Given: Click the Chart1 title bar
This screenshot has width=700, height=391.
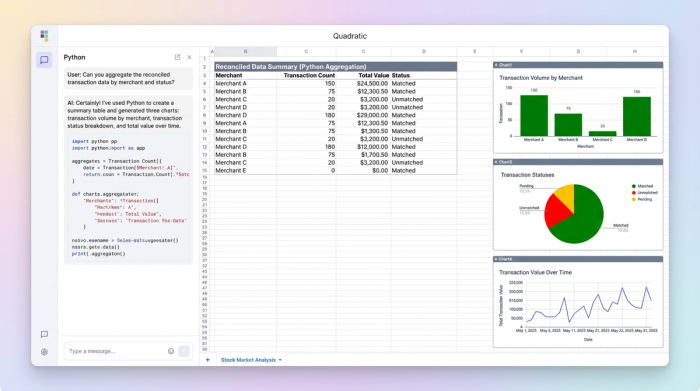Looking at the screenshot, I should [x=578, y=65].
